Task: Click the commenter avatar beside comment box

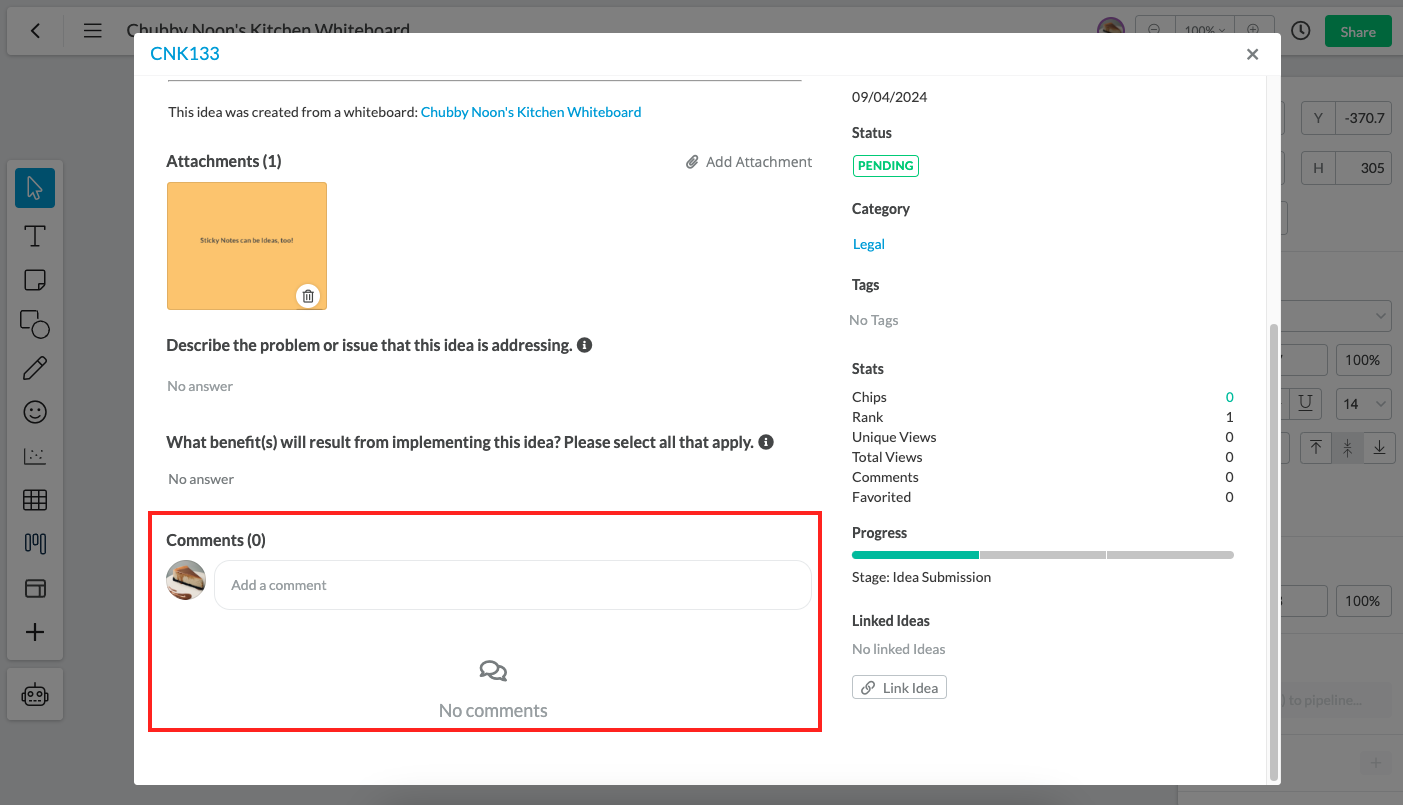Action: (x=186, y=580)
